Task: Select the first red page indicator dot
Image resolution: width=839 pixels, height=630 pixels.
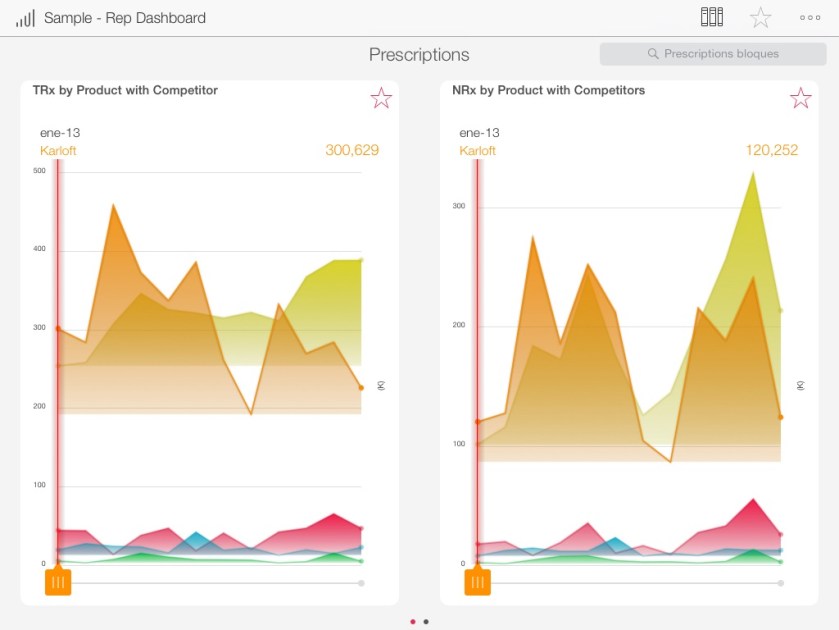Action: [x=413, y=621]
